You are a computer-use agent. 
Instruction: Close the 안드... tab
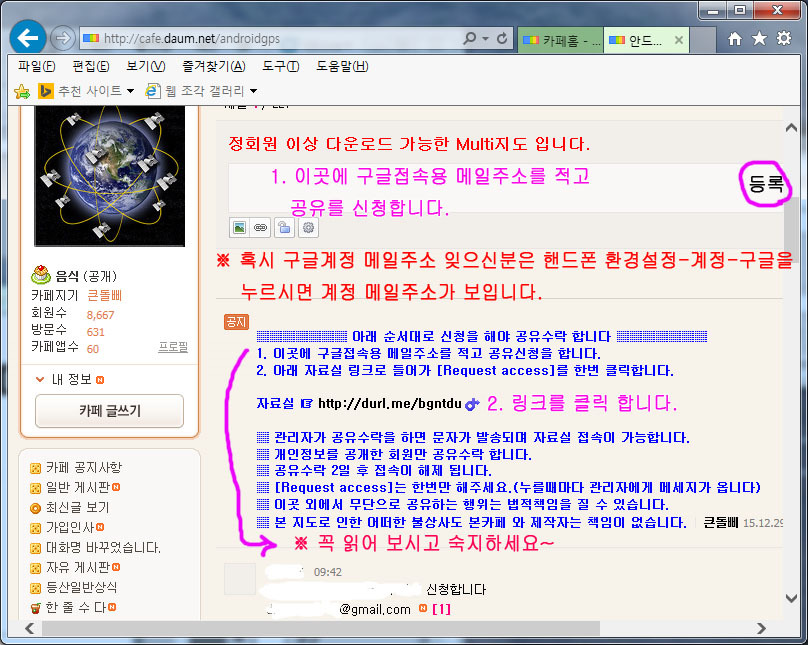[679, 40]
